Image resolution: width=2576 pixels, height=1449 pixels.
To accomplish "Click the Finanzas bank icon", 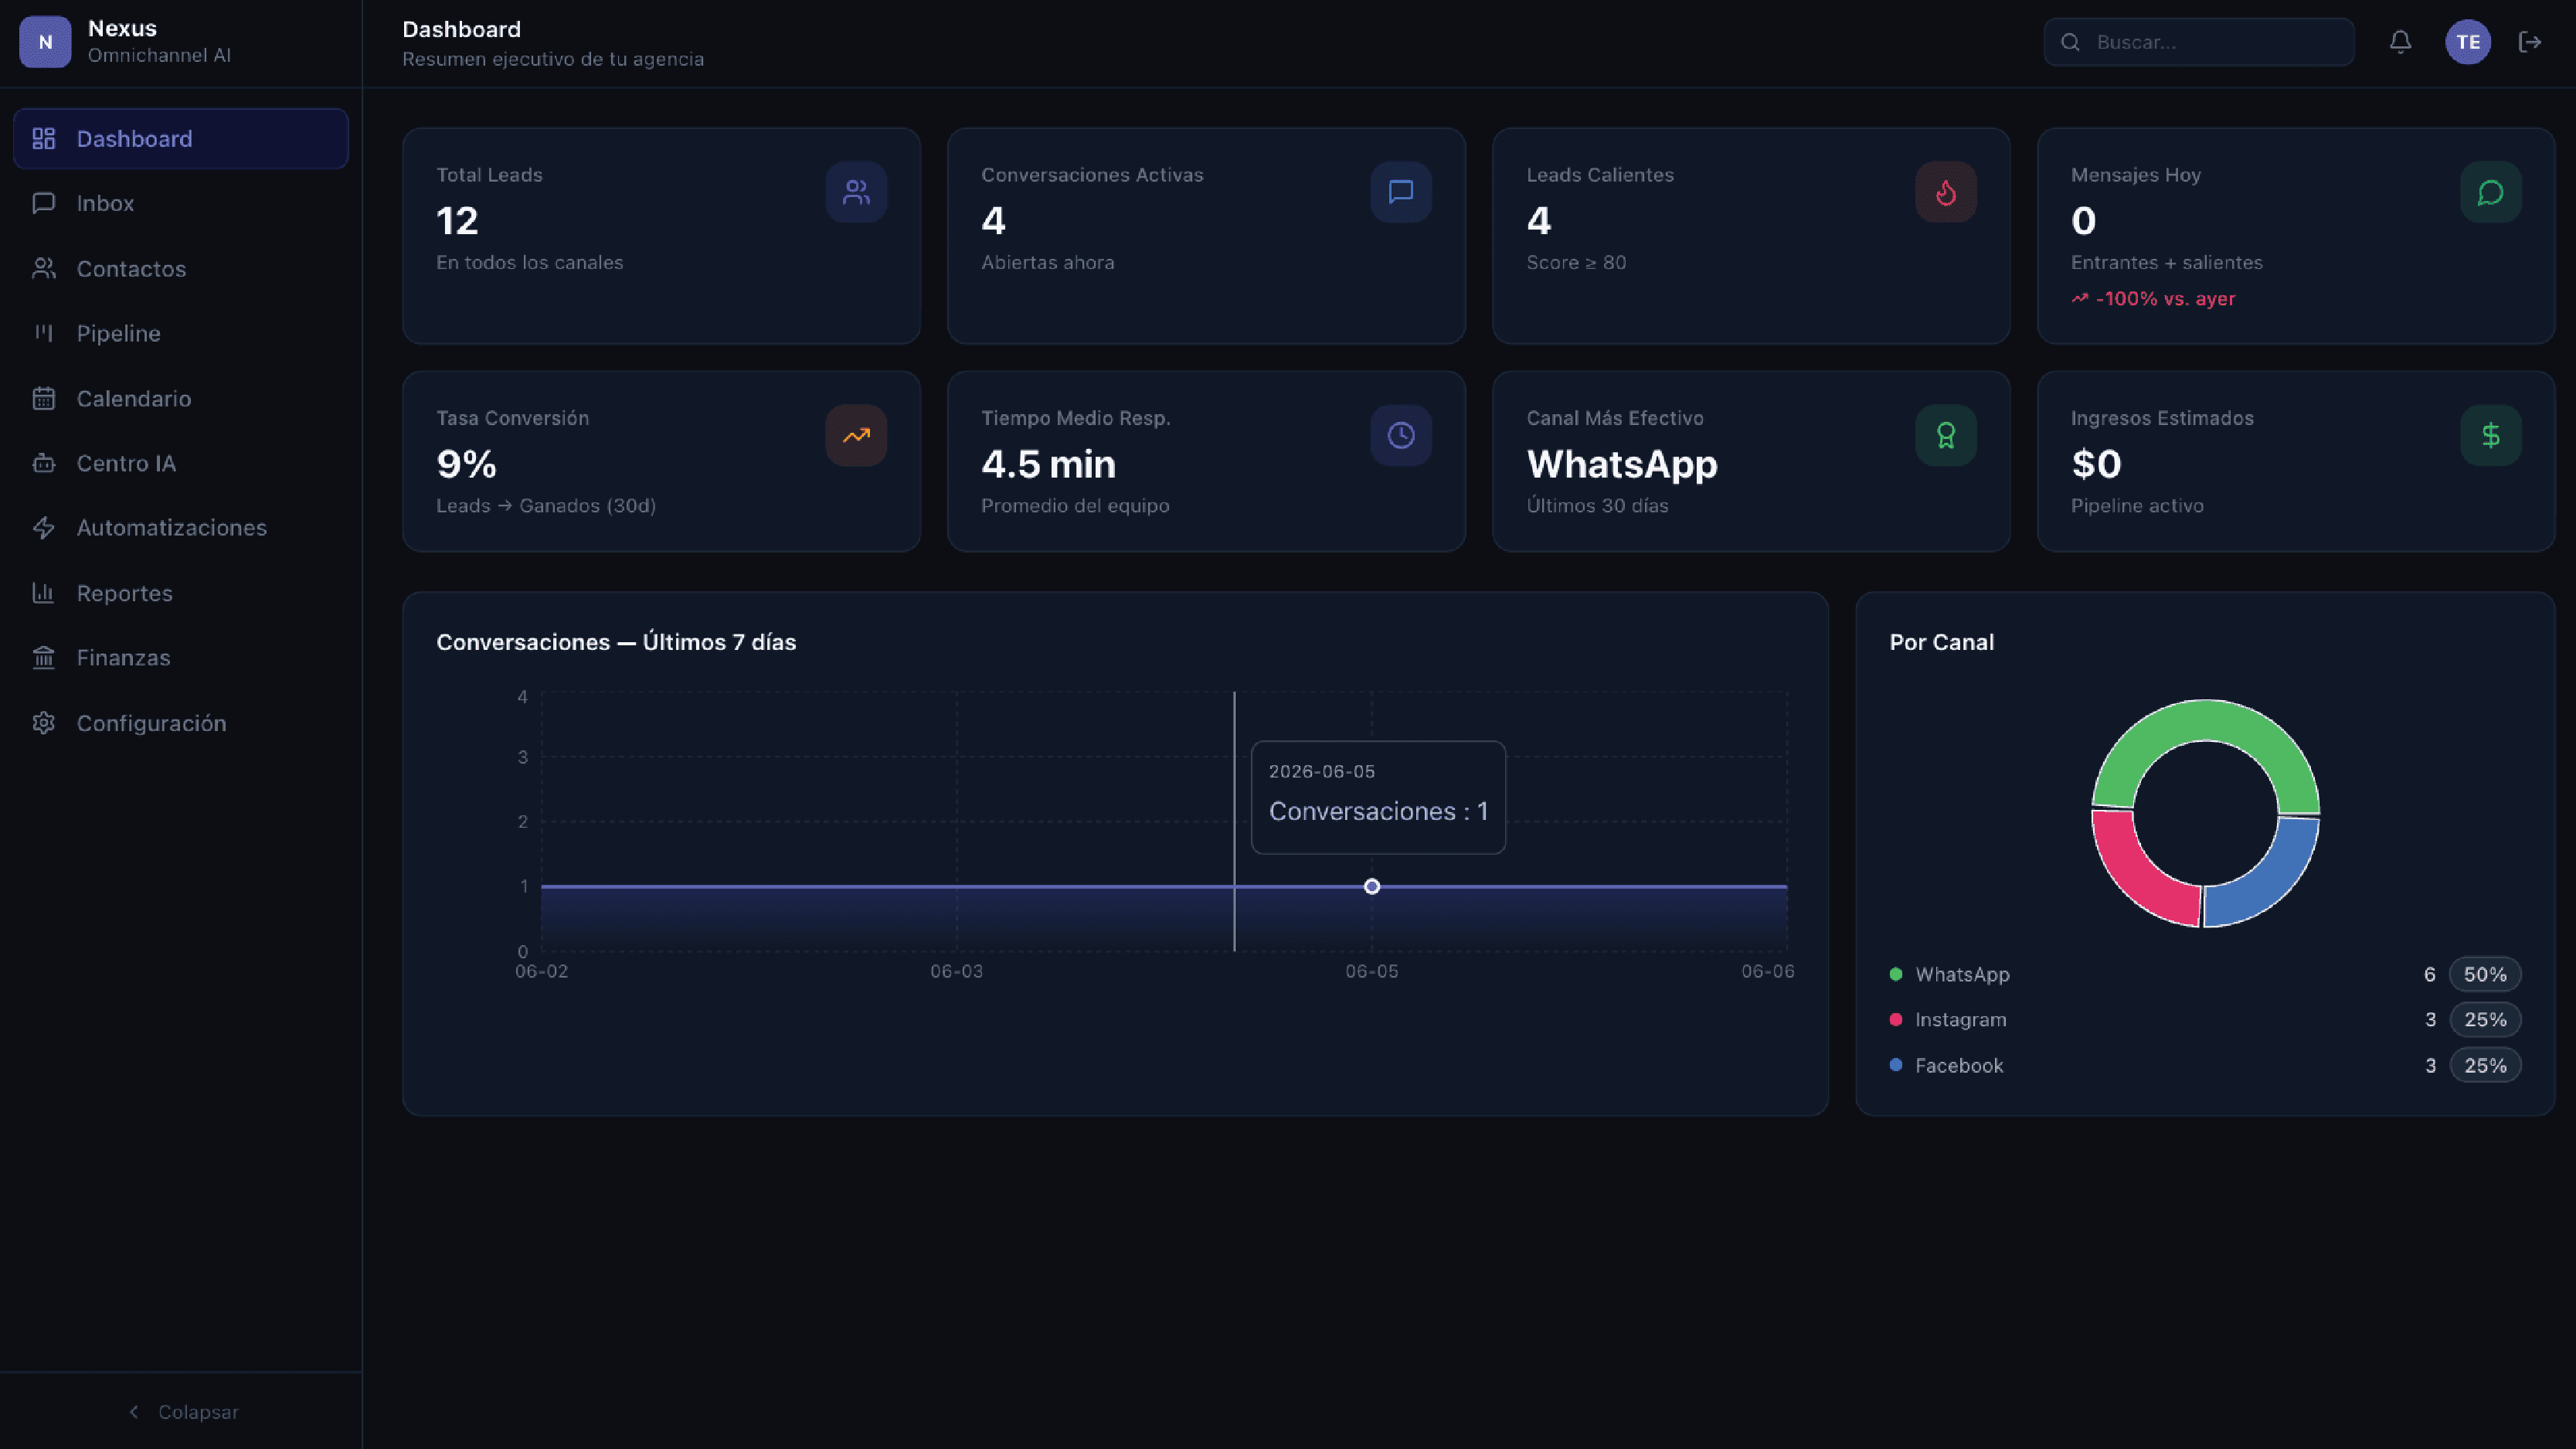I will [x=43, y=657].
